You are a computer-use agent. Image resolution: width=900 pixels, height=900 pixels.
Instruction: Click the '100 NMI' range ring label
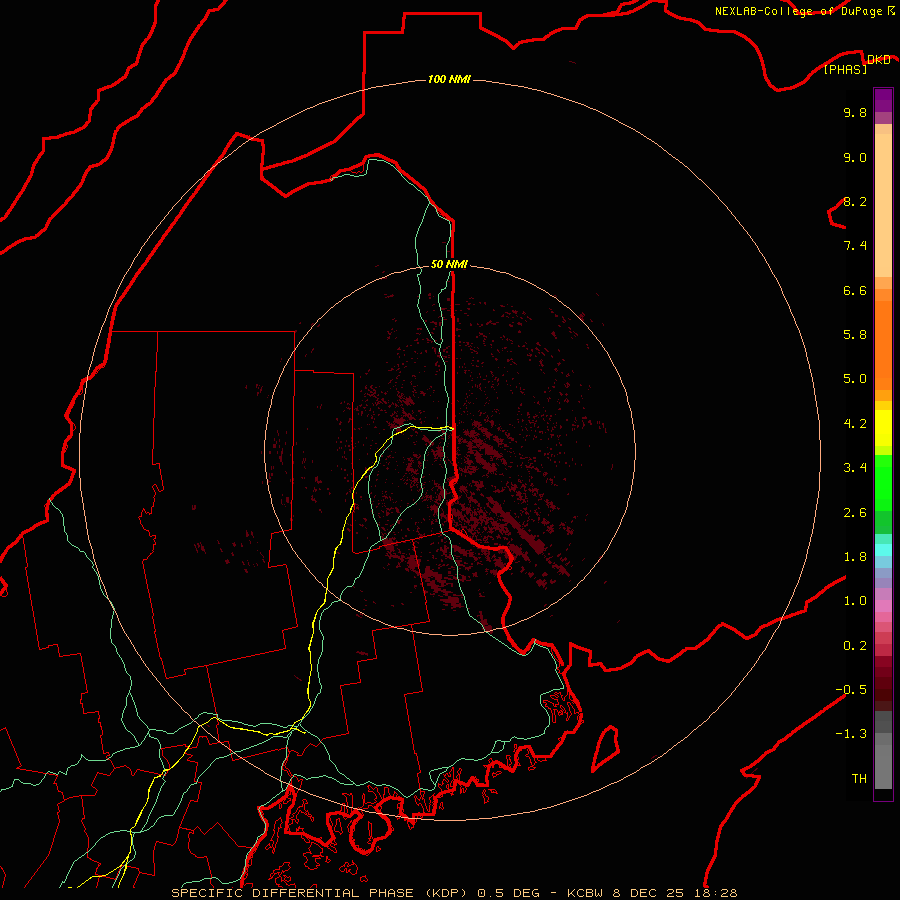click(449, 79)
